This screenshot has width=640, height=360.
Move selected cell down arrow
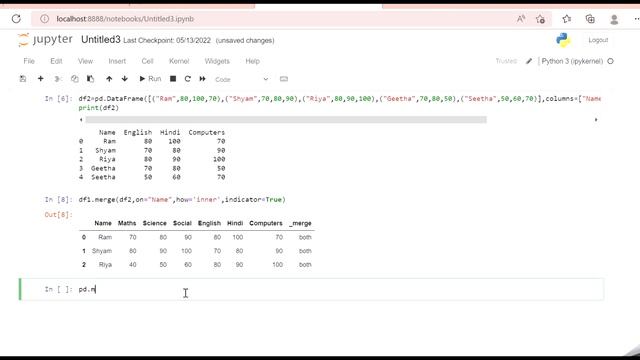click(124, 79)
